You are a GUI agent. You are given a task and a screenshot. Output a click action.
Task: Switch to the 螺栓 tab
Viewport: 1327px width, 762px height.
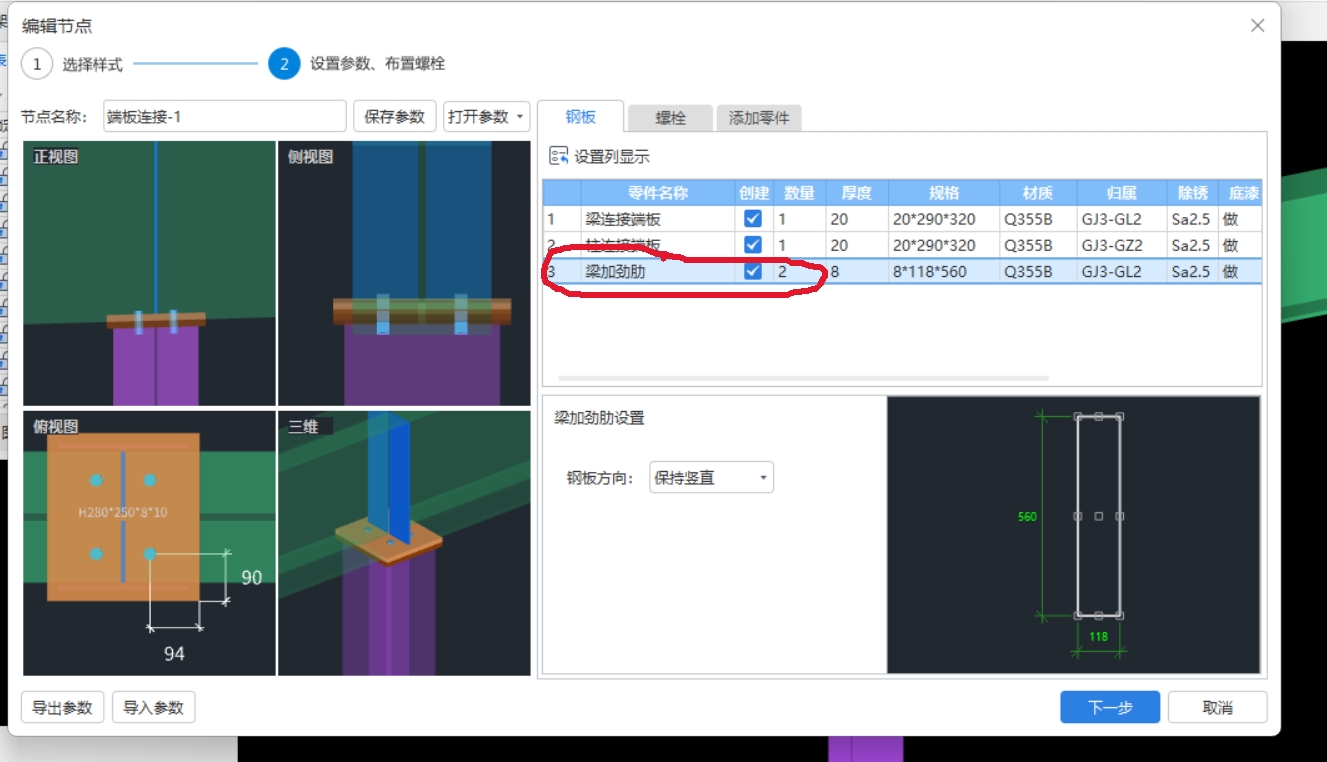[673, 117]
